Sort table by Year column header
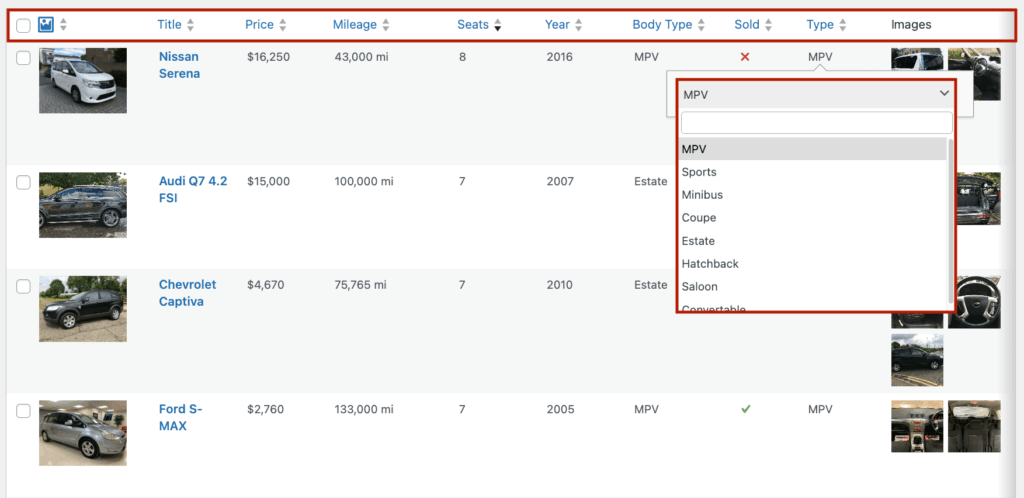1024x498 pixels. (x=557, y=25)
